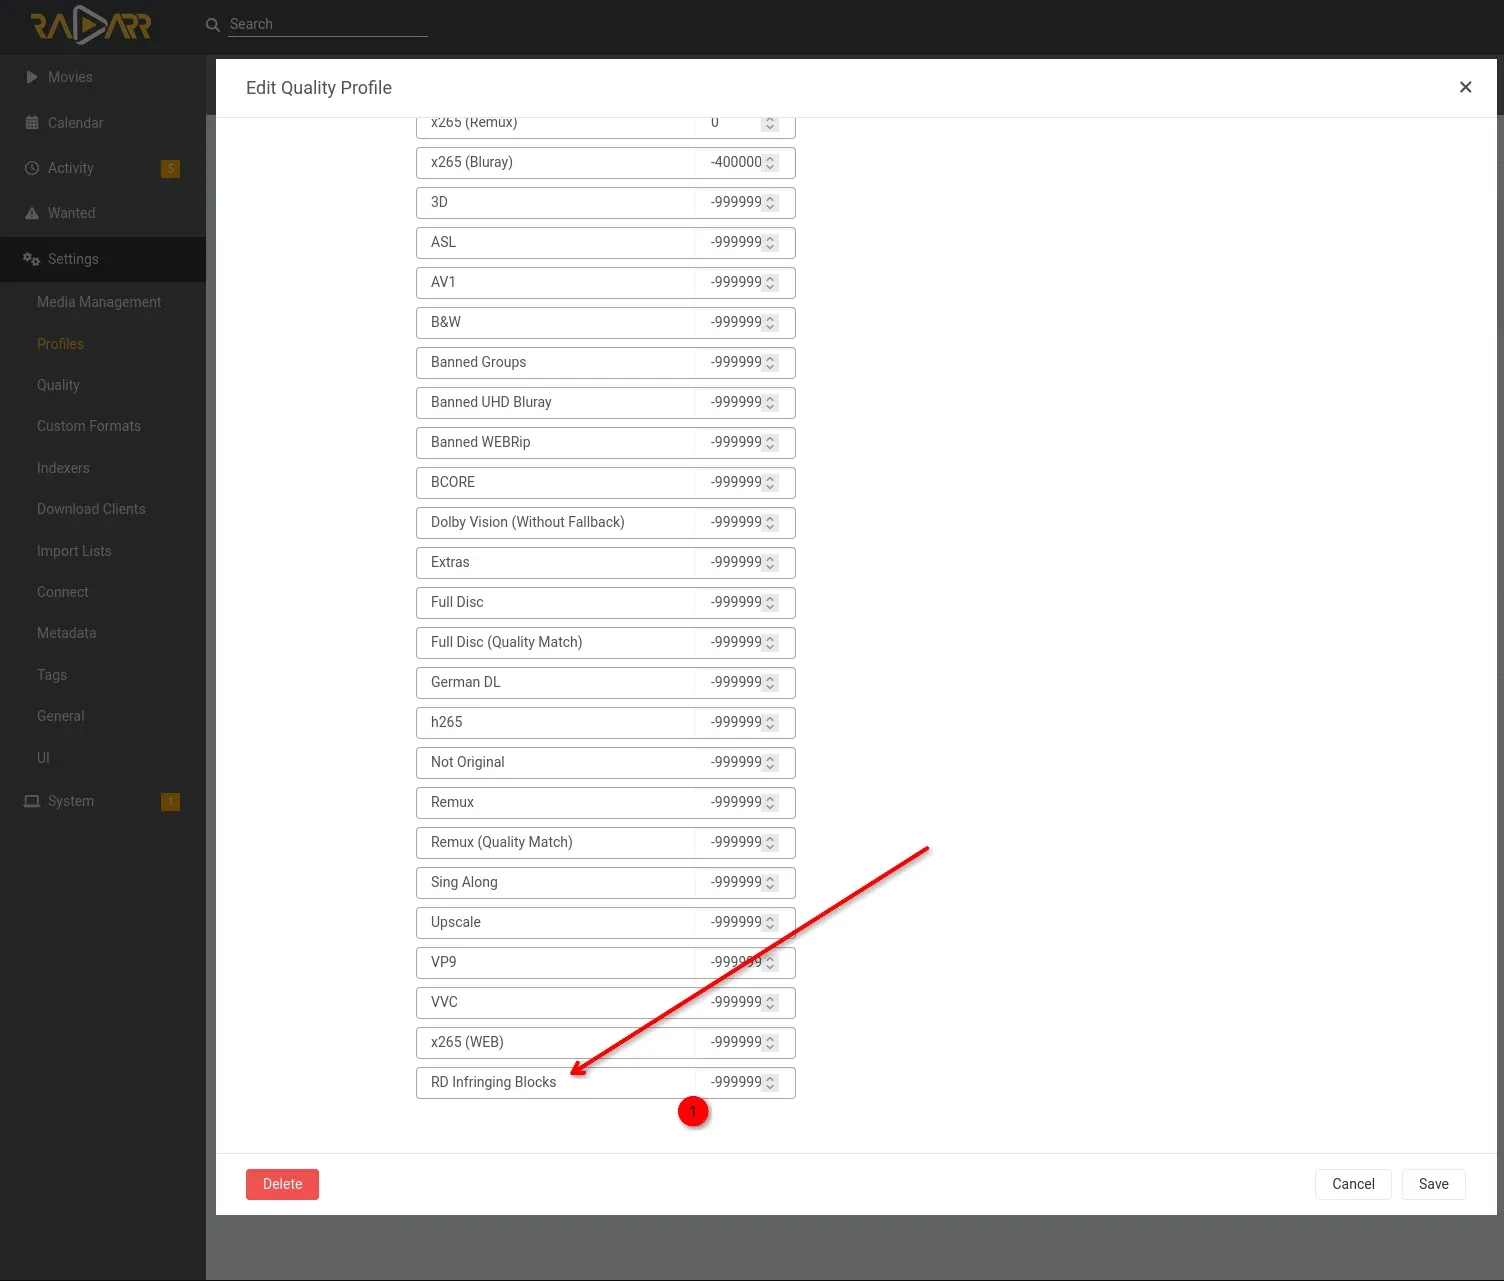Click score stepper for AV1
This screenshot has width=1504, height=1281.
coord(770,282)
